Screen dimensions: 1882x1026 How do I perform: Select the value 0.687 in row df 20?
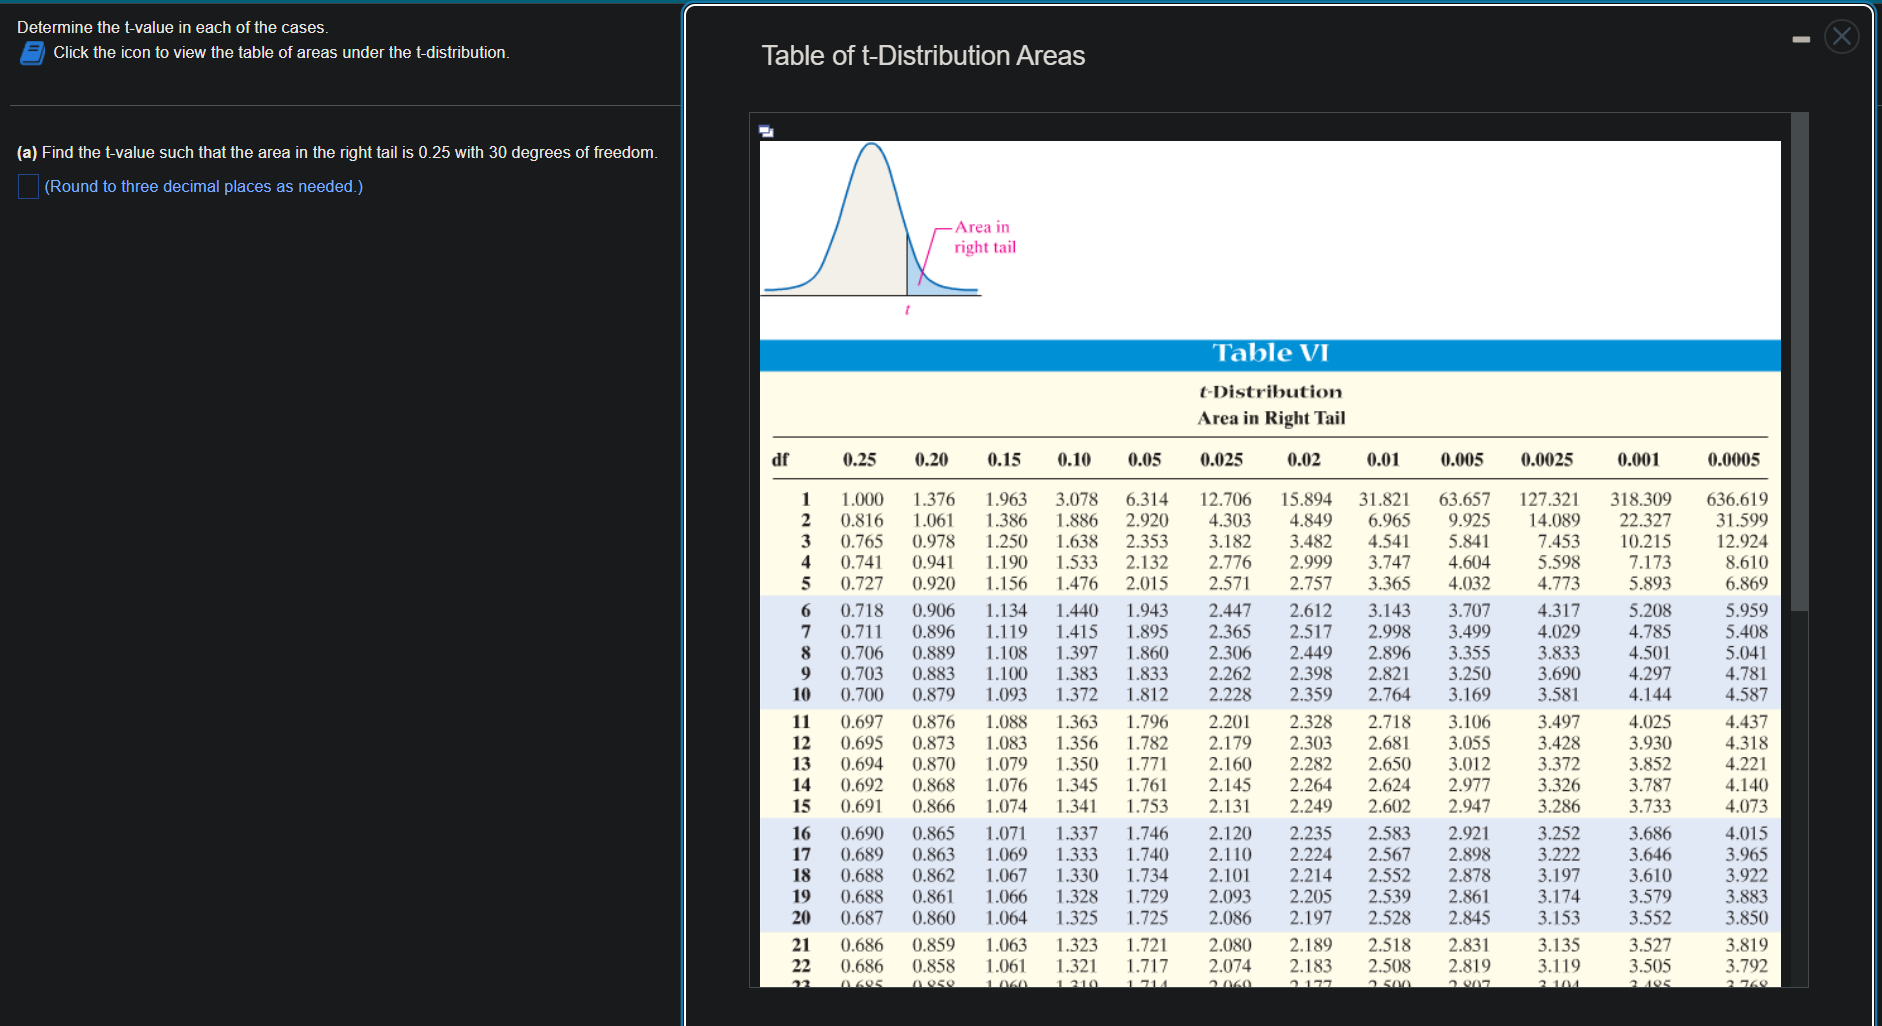(x=861, y=917)
